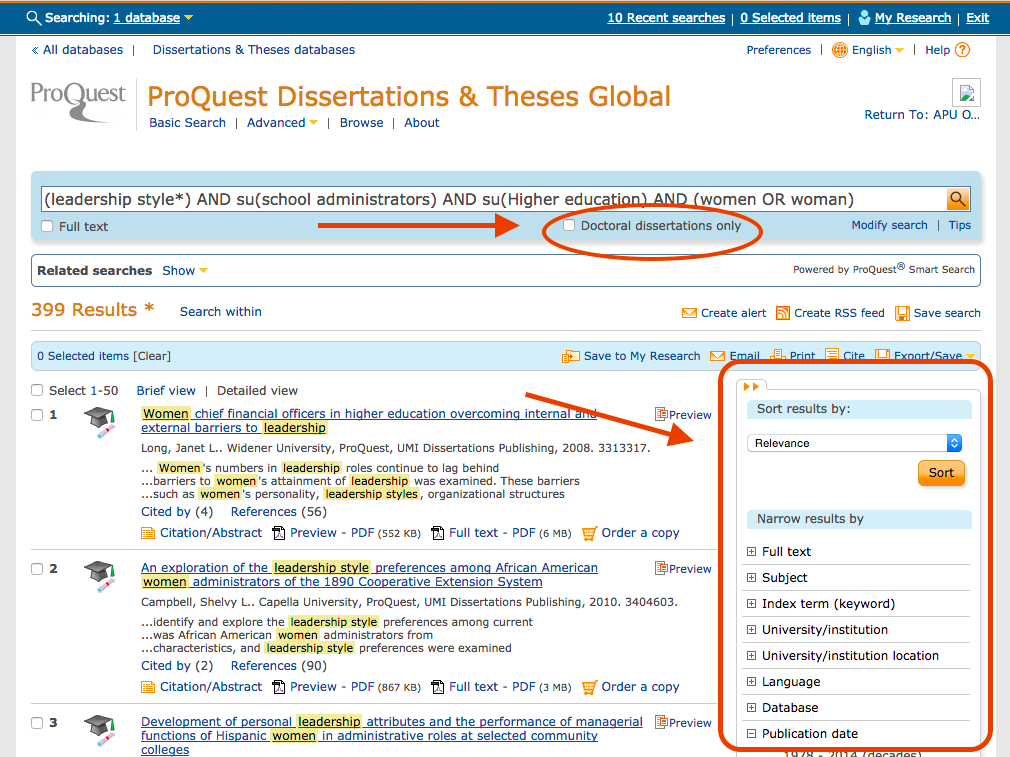Click the Help question mark icon
This screenshot has width=1010, height=757.
[962, 50]
